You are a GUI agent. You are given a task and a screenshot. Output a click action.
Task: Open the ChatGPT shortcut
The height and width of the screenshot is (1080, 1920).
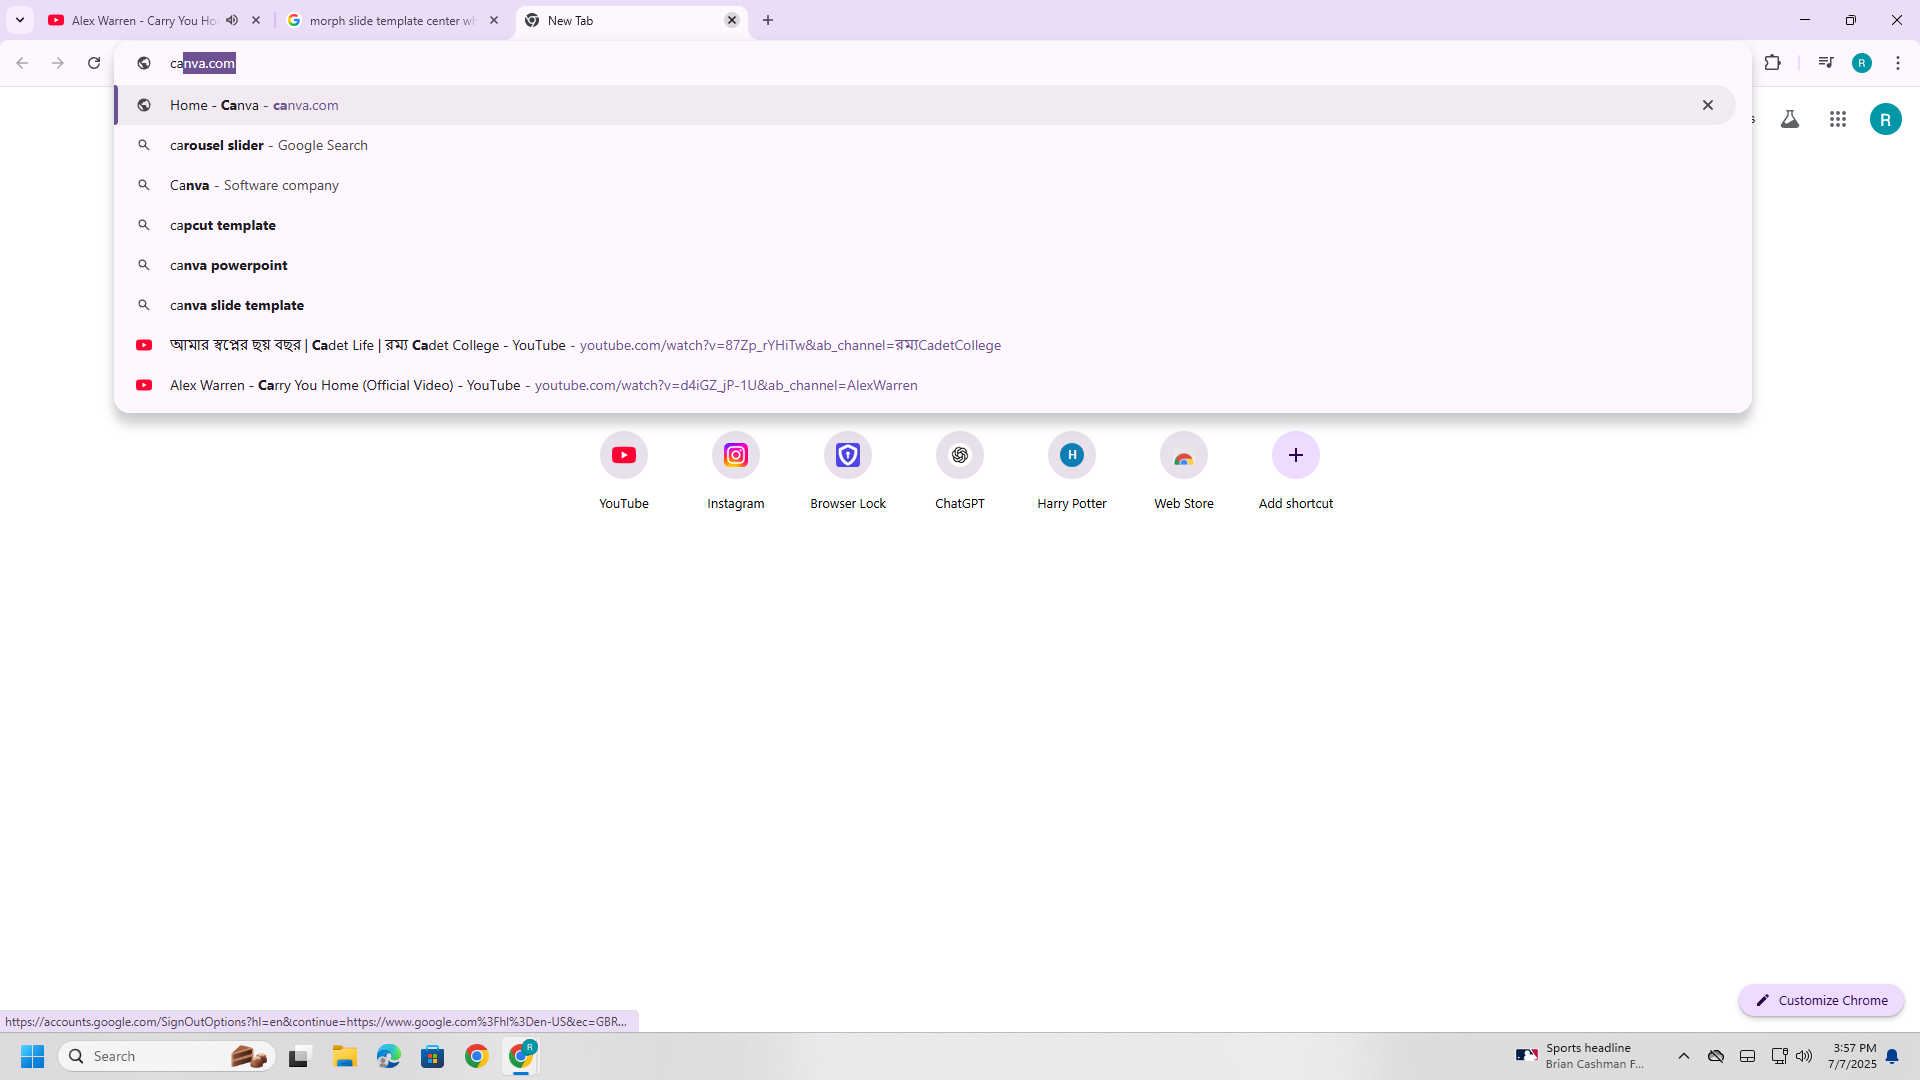coord(960,472)
